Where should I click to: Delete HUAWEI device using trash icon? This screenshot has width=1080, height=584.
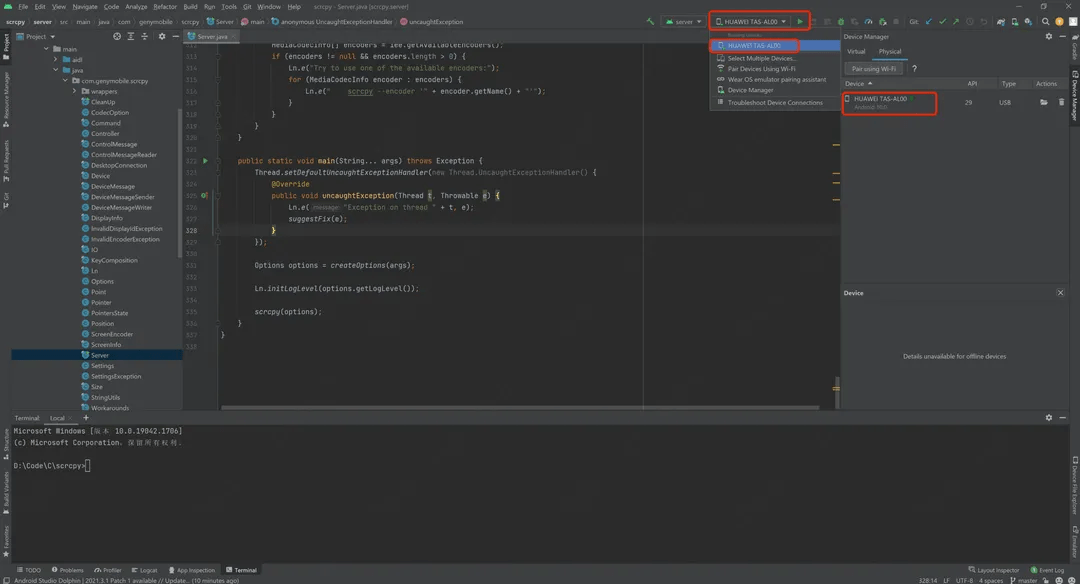pyautogui.click(x=1061, y=102)
